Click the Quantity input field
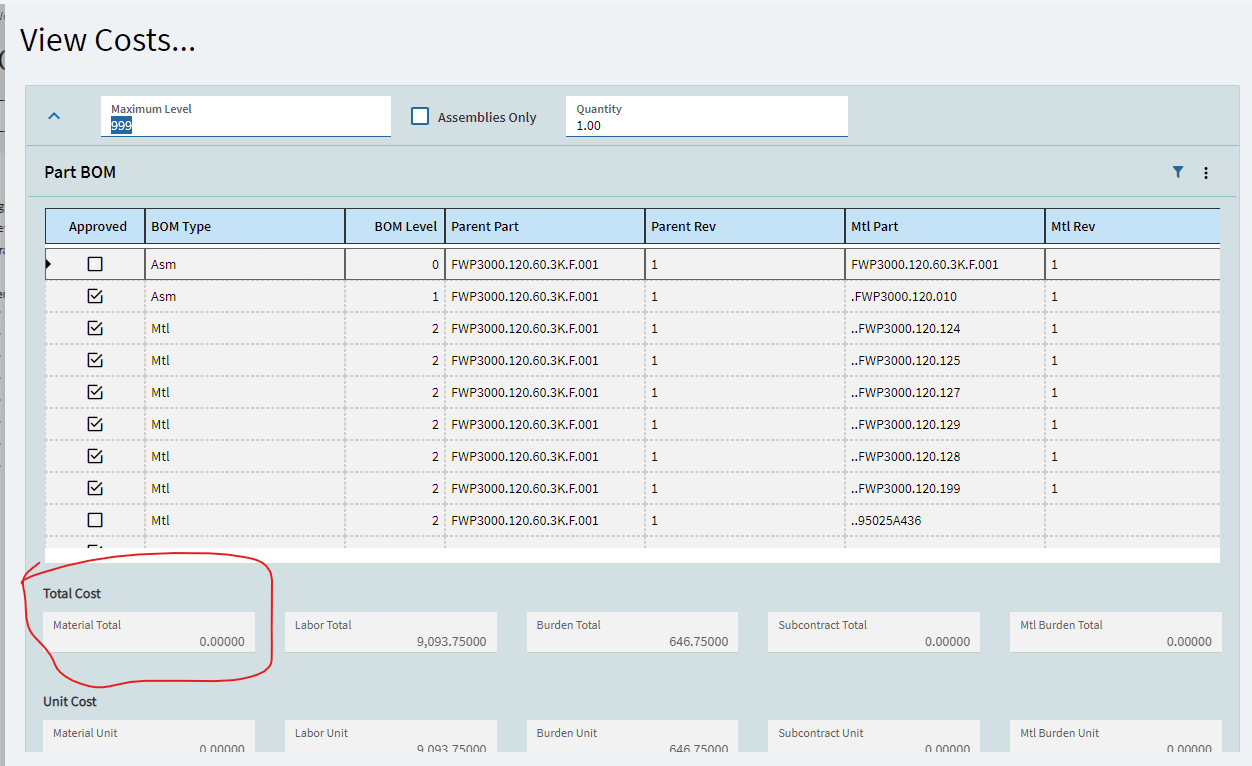The image size is (1252, 766). [x=706, y=125]
